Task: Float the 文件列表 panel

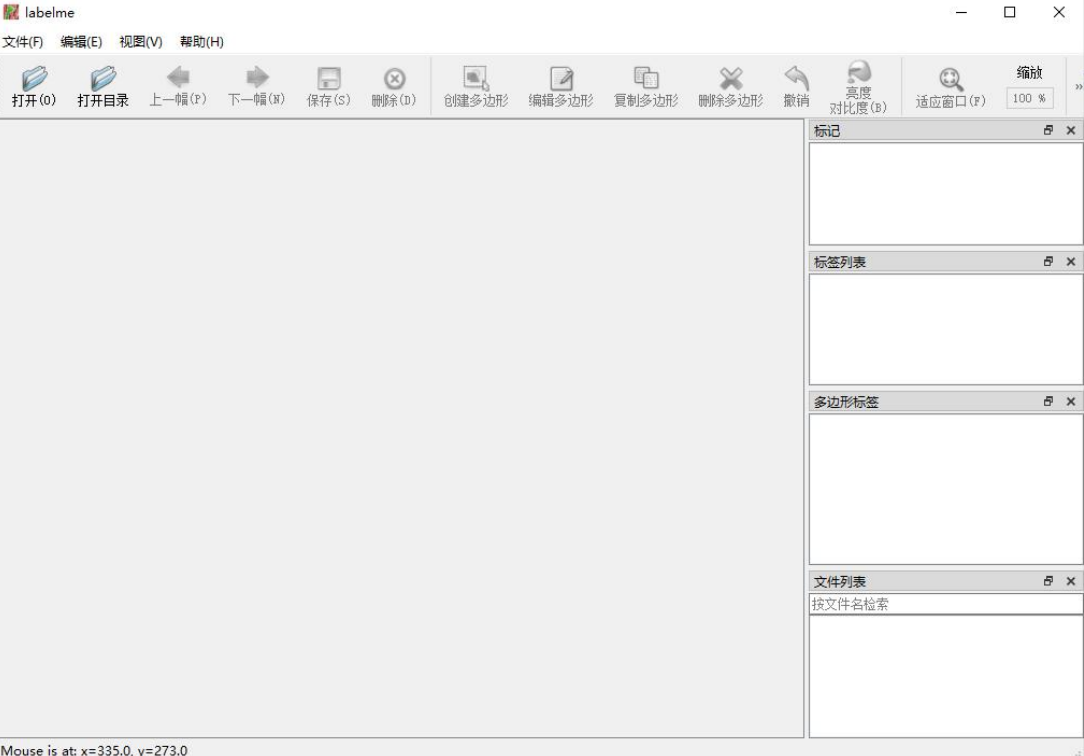Action: [1049, 581]
